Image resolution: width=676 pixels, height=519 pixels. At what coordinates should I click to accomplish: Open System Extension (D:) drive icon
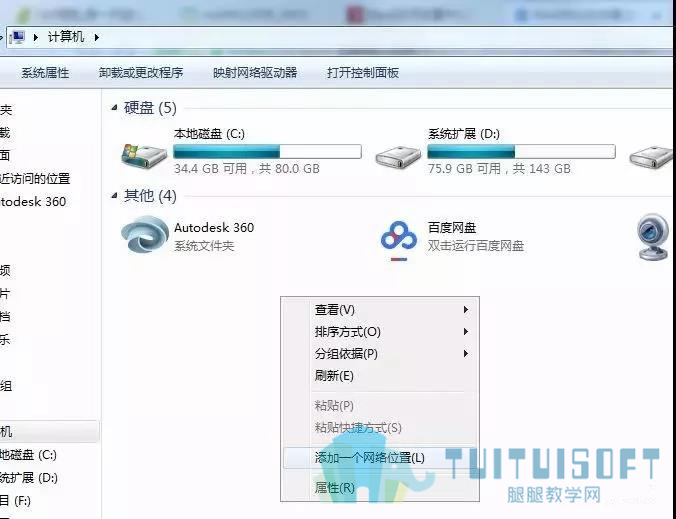(398, 157)
